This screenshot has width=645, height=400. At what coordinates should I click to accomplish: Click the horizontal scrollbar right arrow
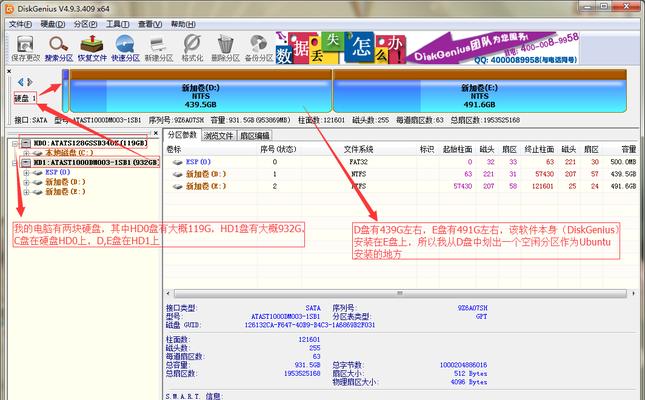[x=633, y=293]
